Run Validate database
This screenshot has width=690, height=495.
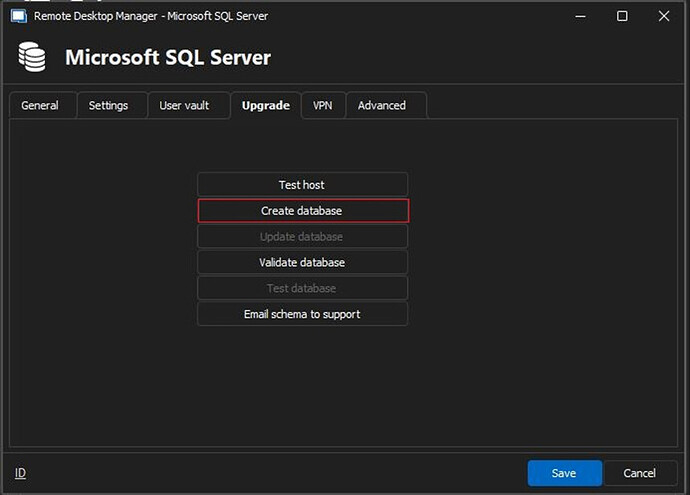tap(303, 263)
